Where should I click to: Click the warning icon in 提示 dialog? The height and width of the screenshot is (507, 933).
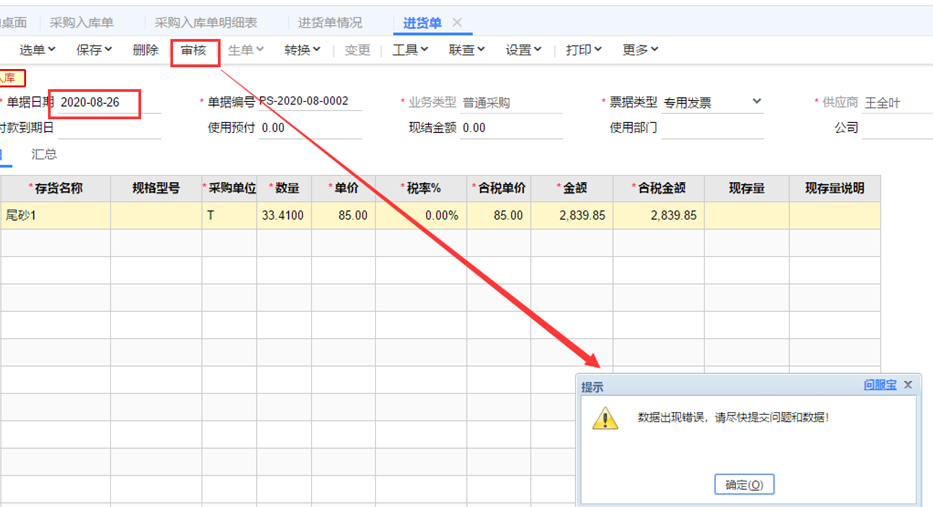605,418
